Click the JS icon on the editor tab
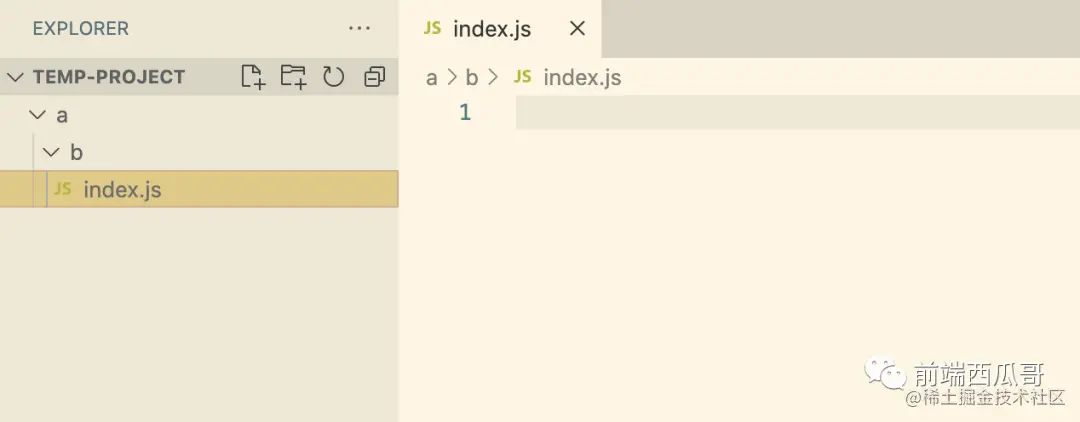 pyautogui.click(x=433, y=28)
